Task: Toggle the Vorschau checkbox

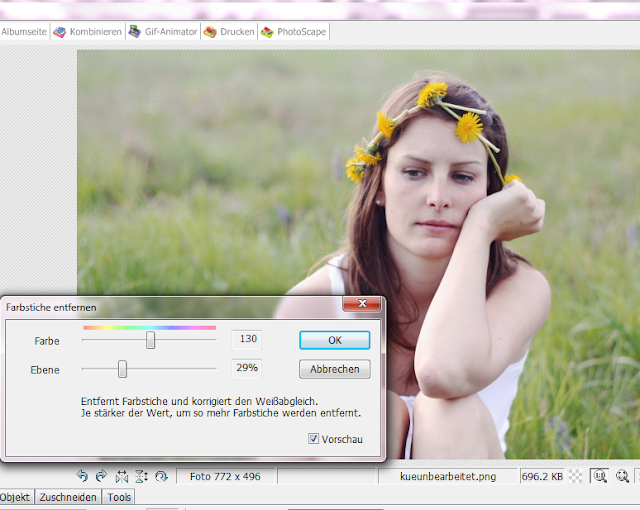Action: [x=314, y=438]
